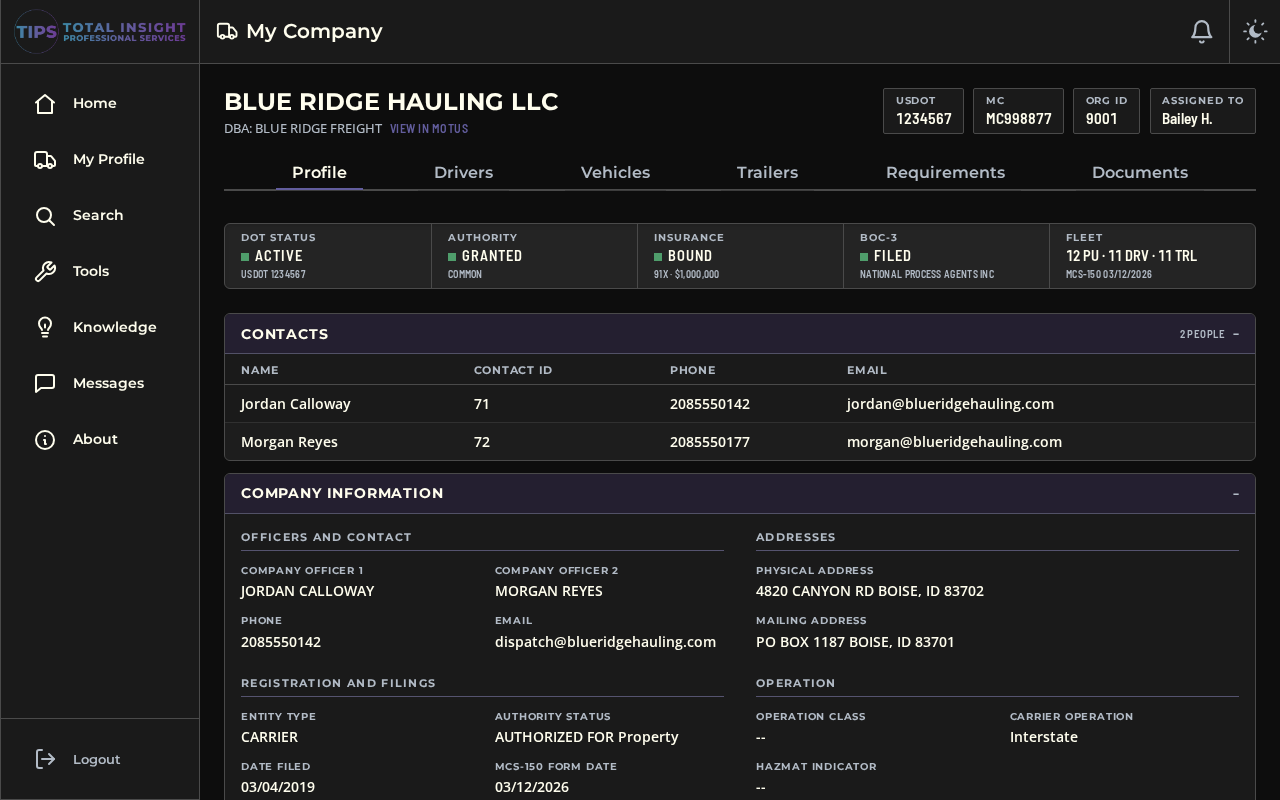1280x800 pixels.
Task: Click contact phone 2085550177
Action: click(710, 442)
